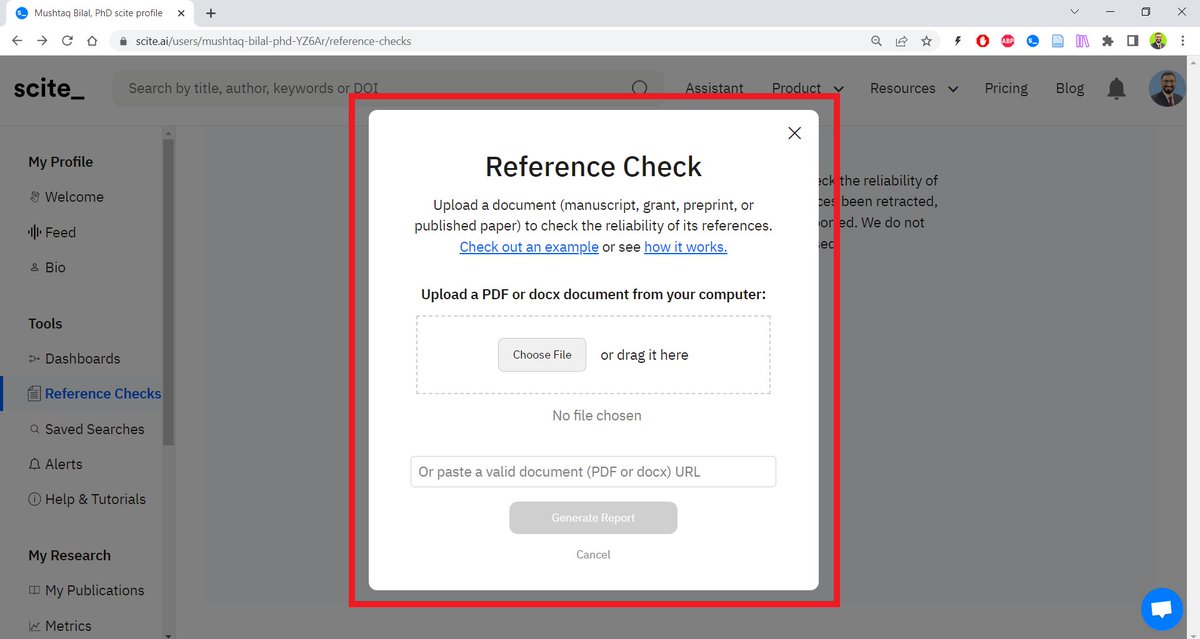Click the Help & Tutorials info icon

pyautogui.click(x=34, y=499)
